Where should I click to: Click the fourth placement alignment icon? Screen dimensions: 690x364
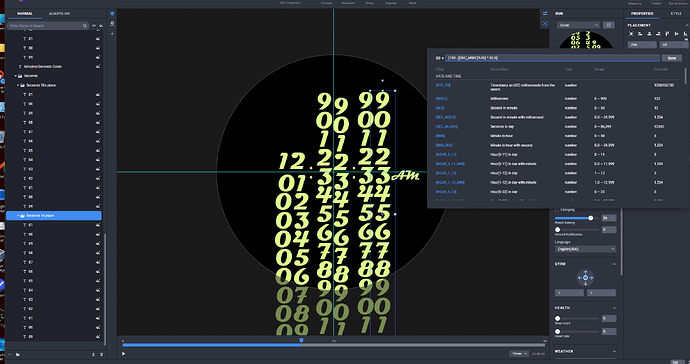(x=658, y=34)
